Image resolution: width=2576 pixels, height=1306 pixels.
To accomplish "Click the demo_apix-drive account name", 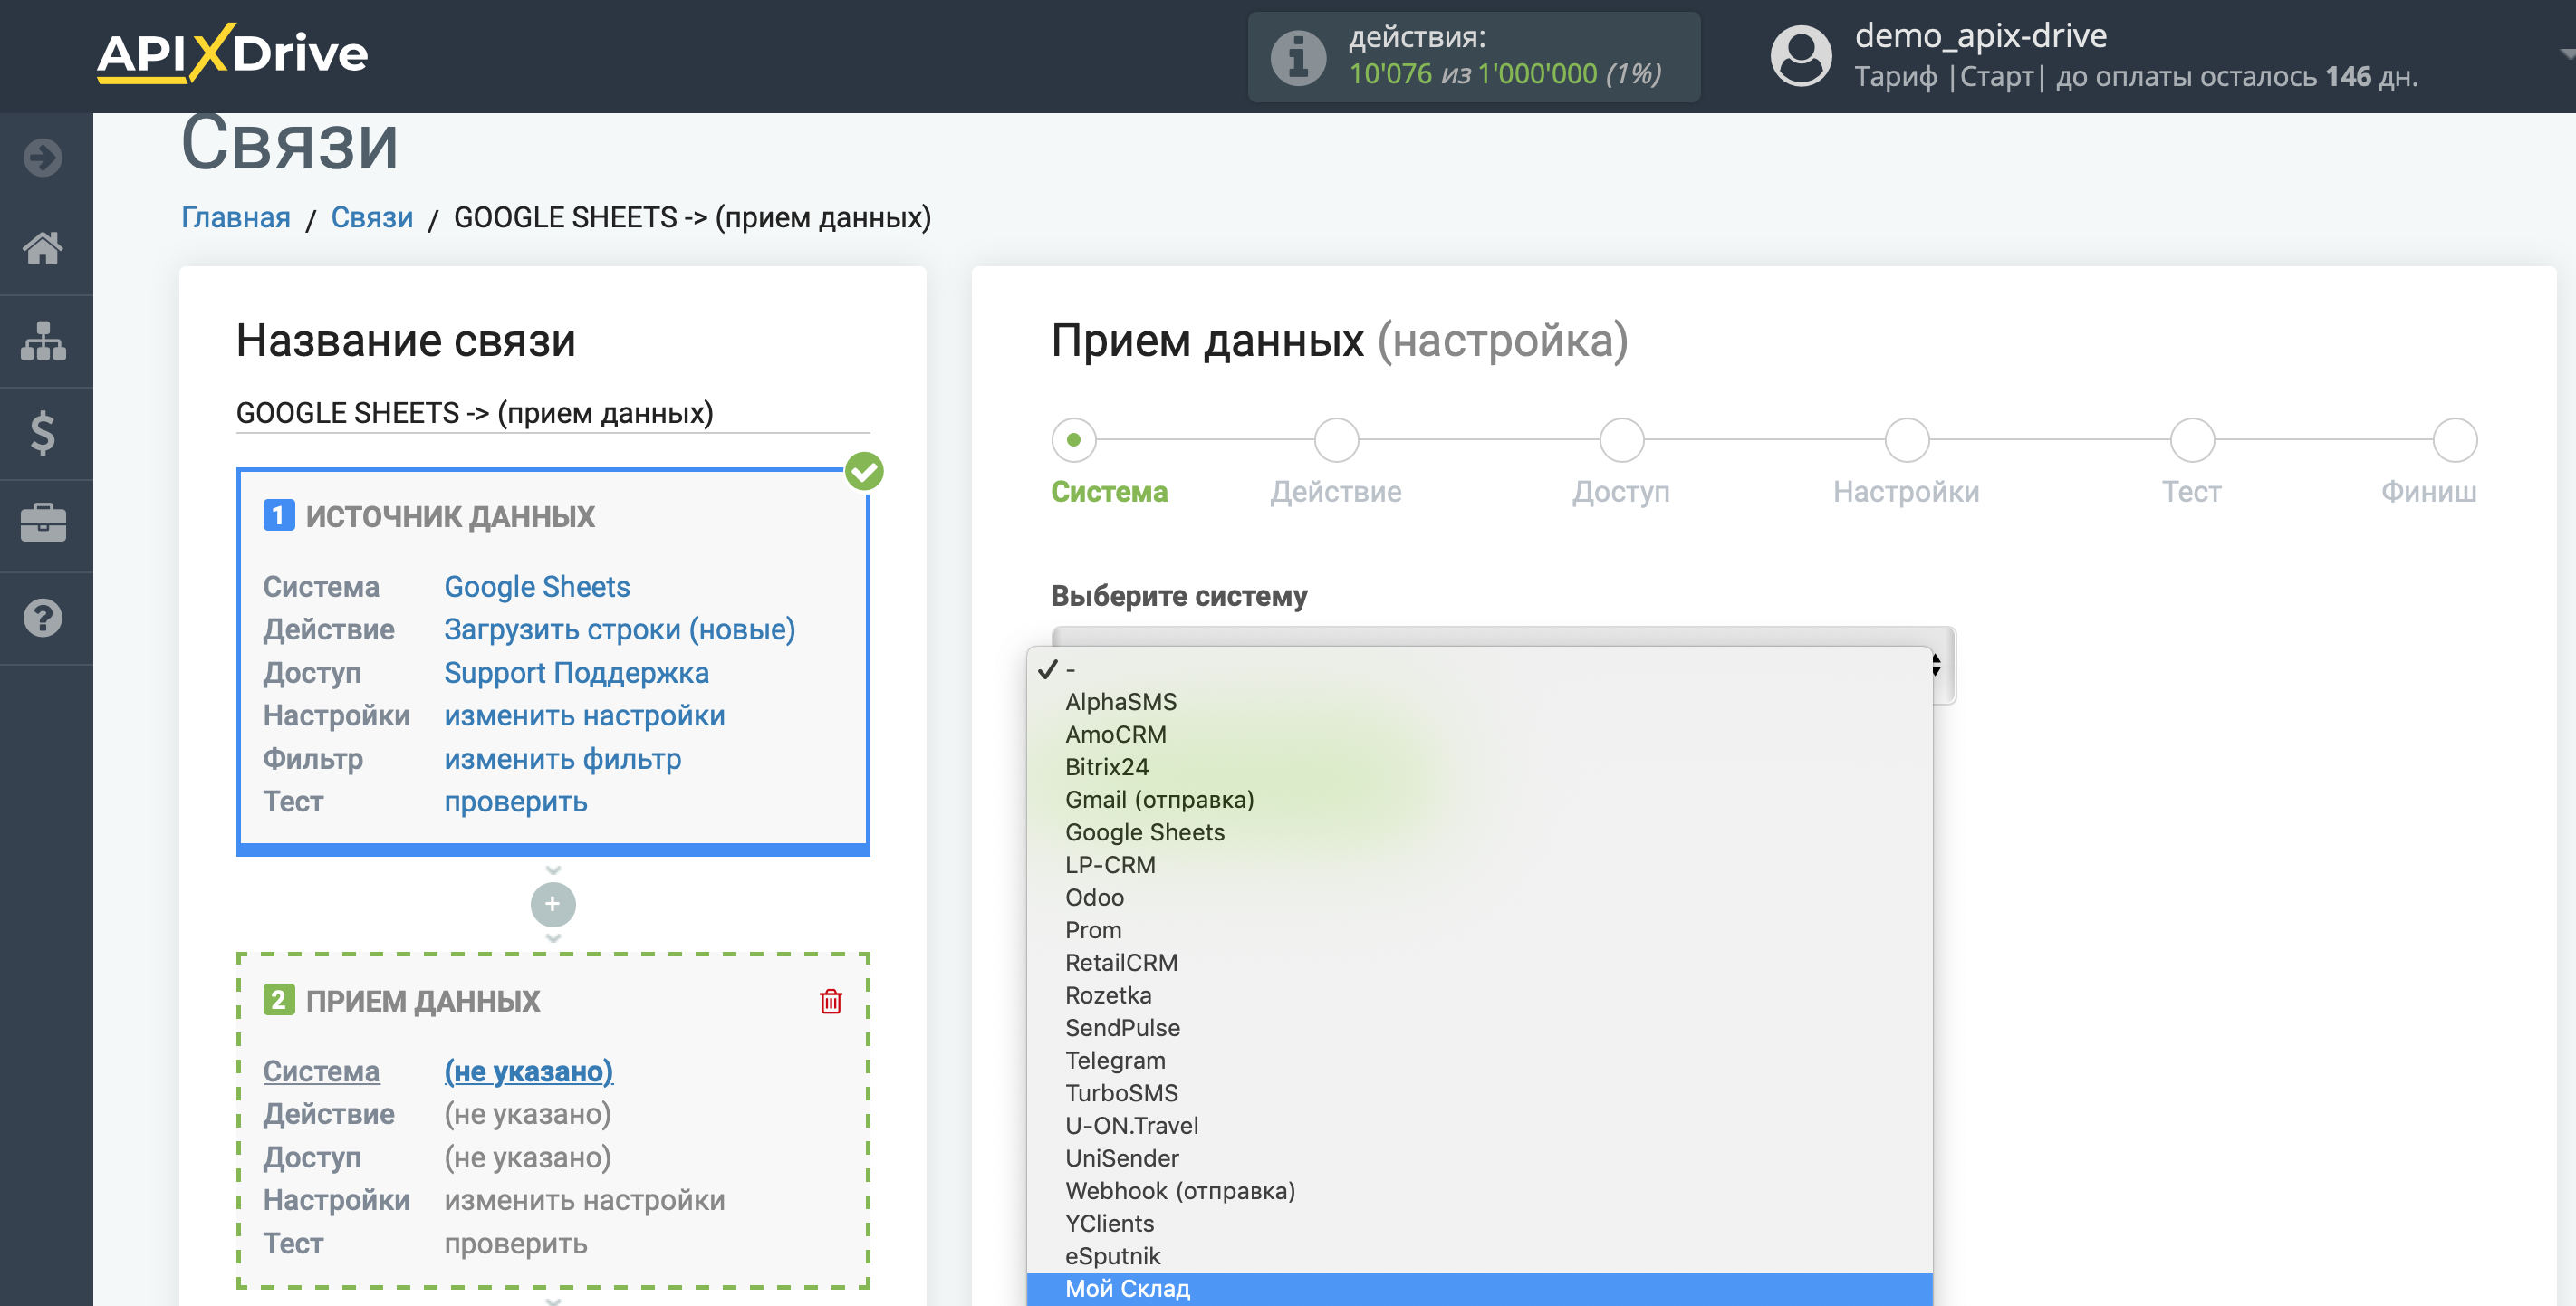I will [1980, 36].
